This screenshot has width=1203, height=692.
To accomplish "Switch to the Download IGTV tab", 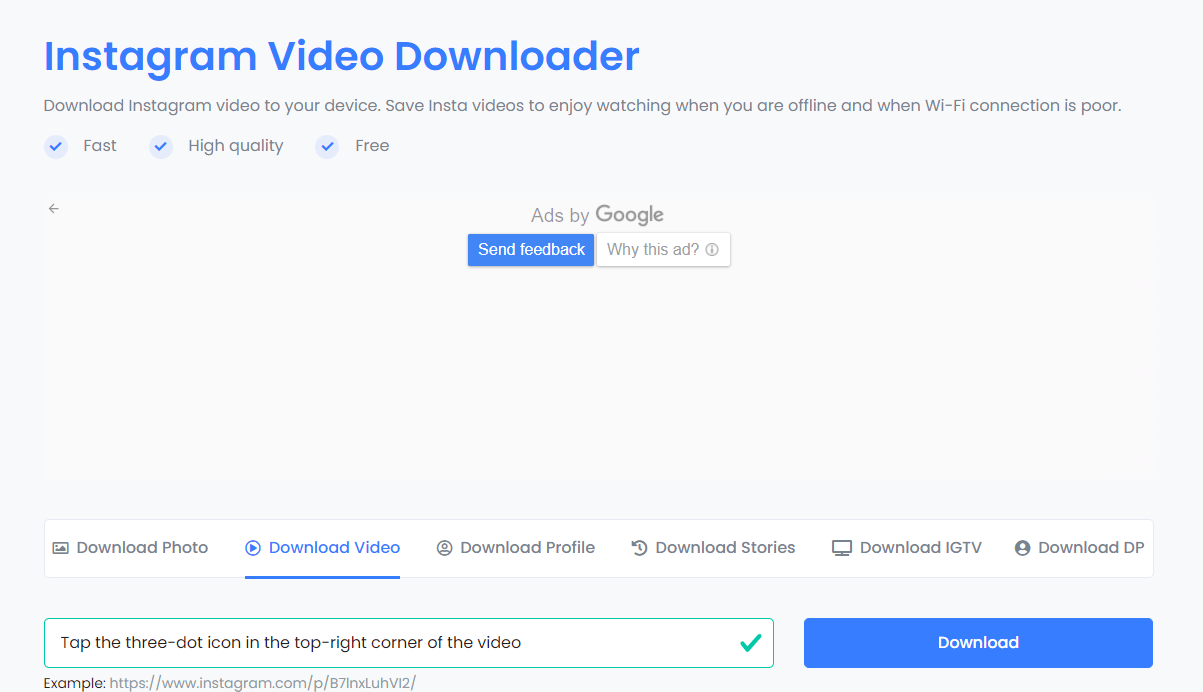I will pos(907,548).
